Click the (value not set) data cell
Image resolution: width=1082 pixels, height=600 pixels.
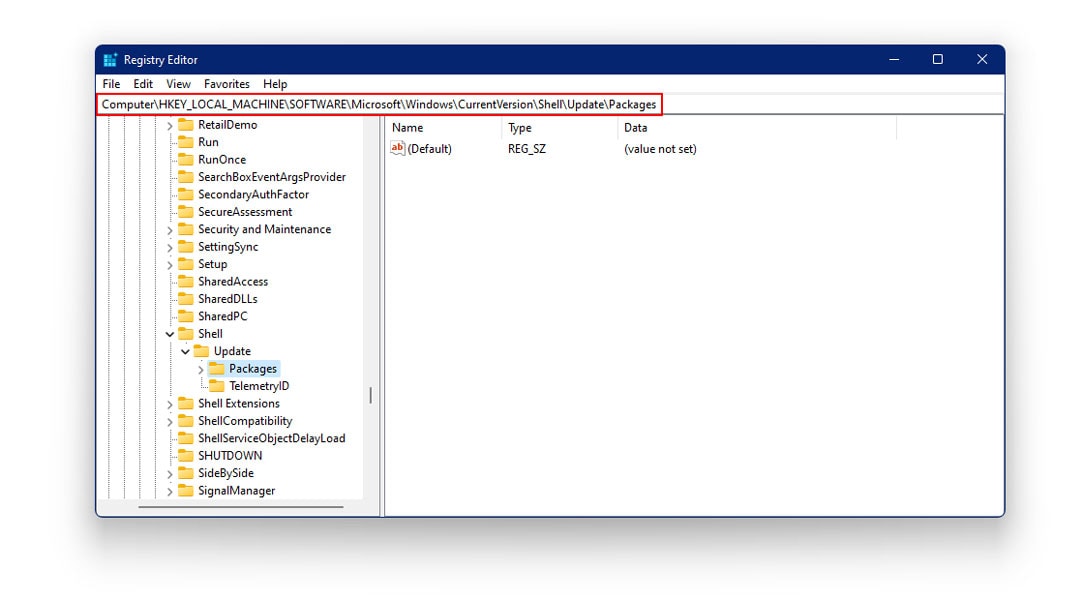[x=660, y=148]
